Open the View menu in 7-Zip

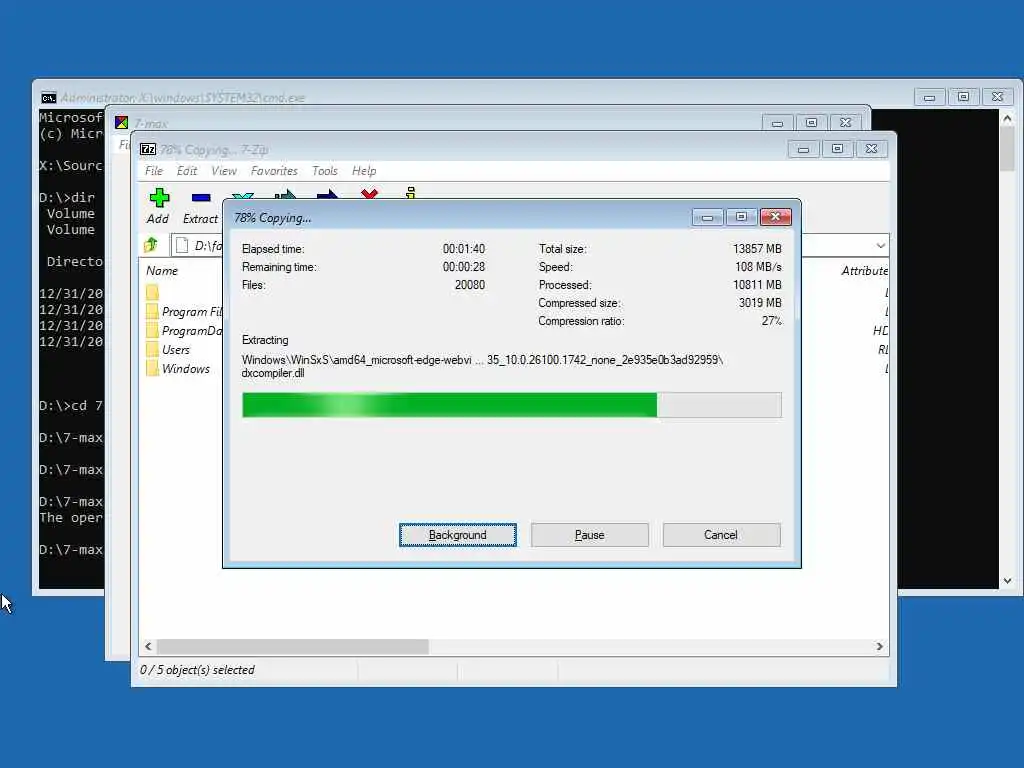click(224, 171)
